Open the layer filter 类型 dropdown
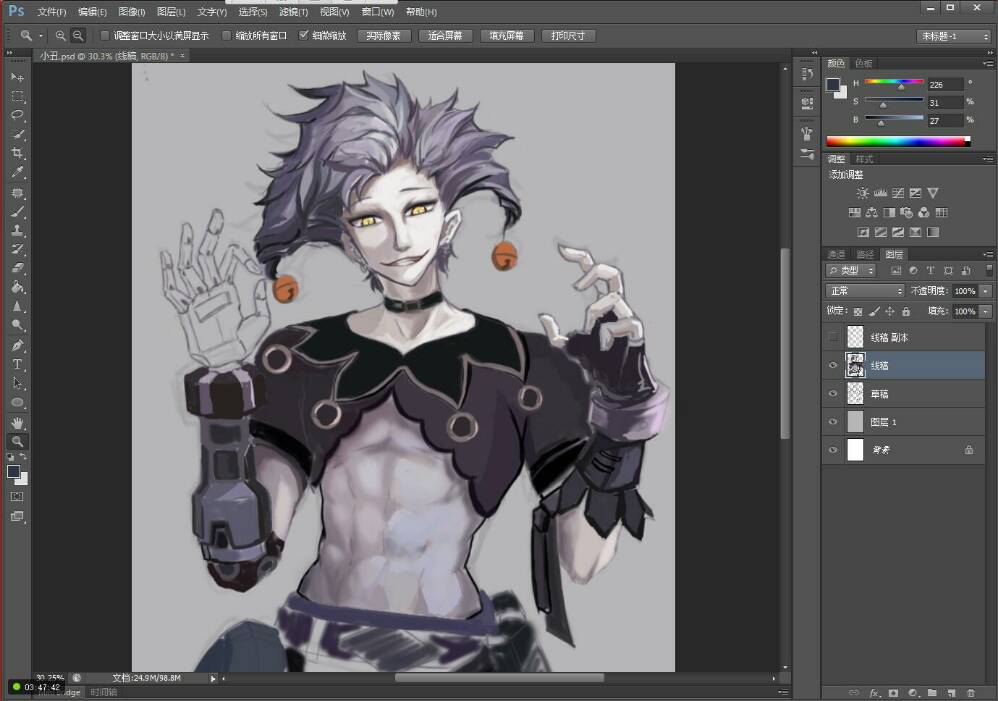 851,271
